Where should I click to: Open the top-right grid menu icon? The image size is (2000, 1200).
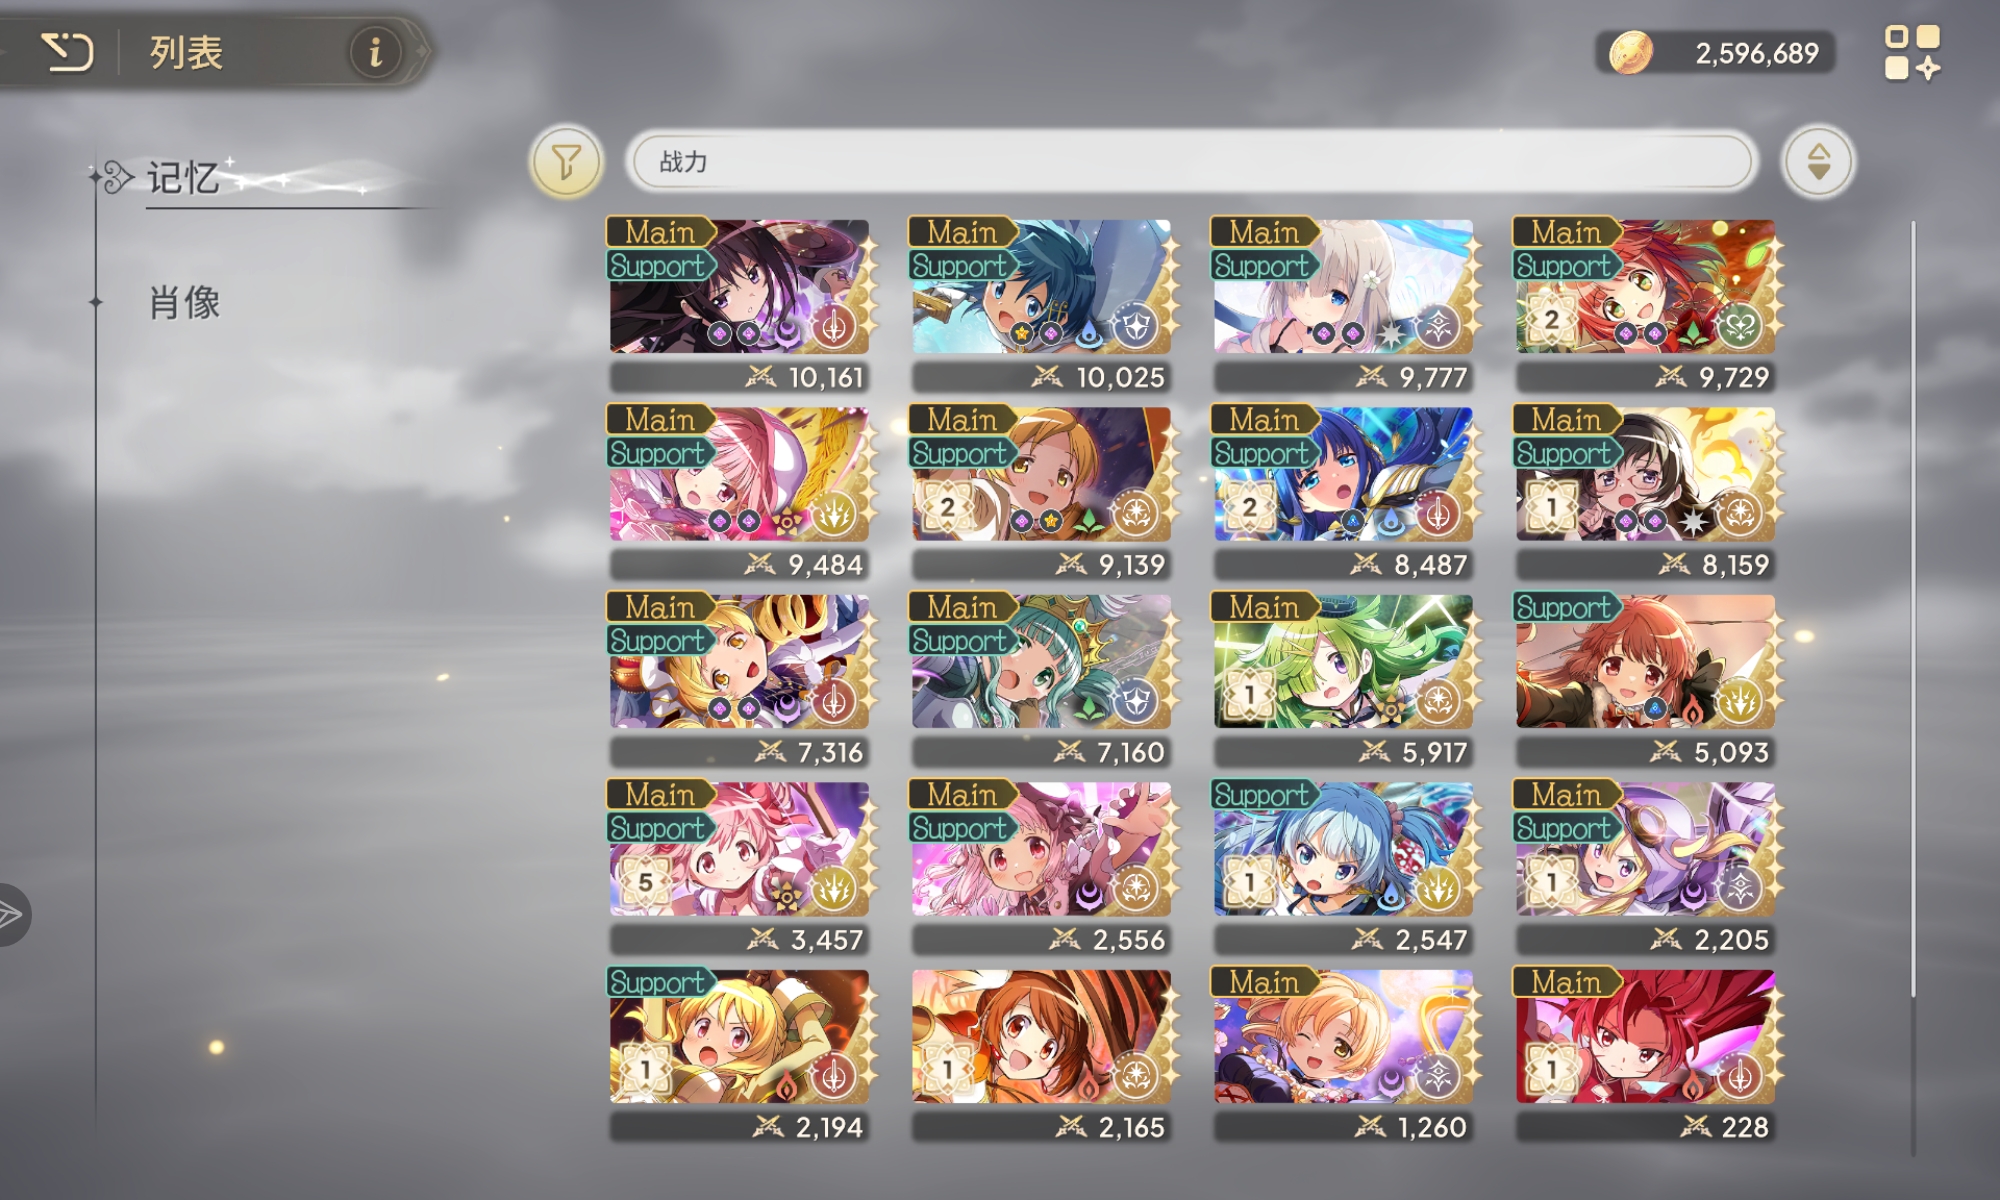(x=1912, y=52)
